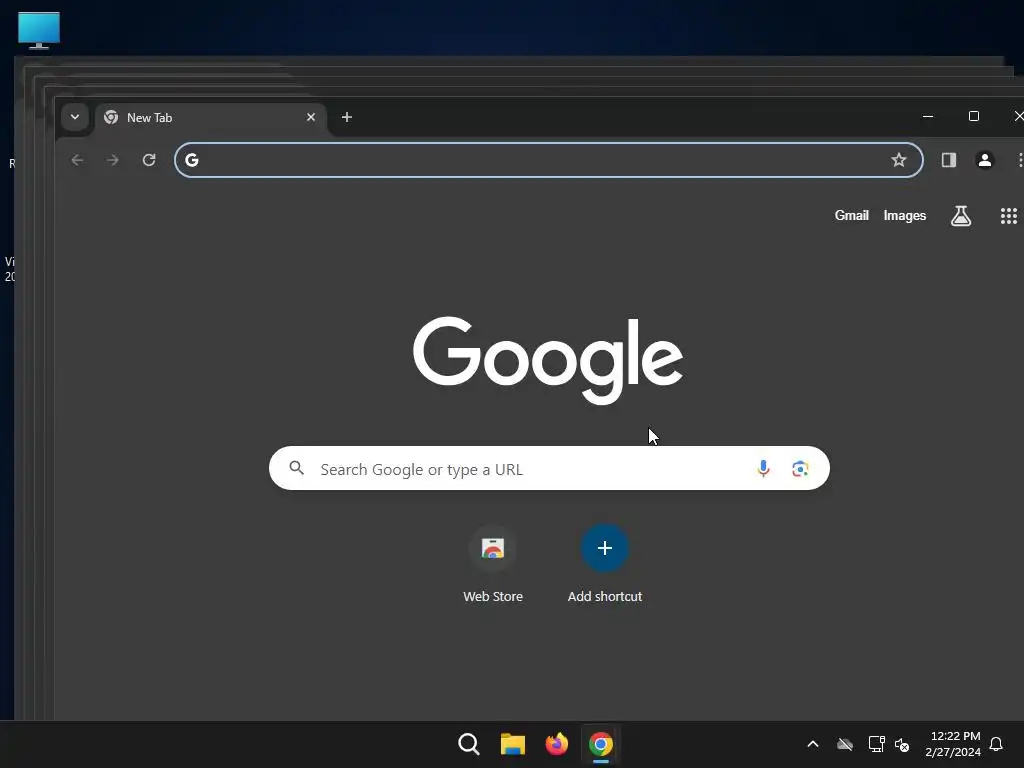Image resolution: width=1024 pixels, height=768 pixels.
Task: Click the forward navigation arrow
Action: click(113, 160)
